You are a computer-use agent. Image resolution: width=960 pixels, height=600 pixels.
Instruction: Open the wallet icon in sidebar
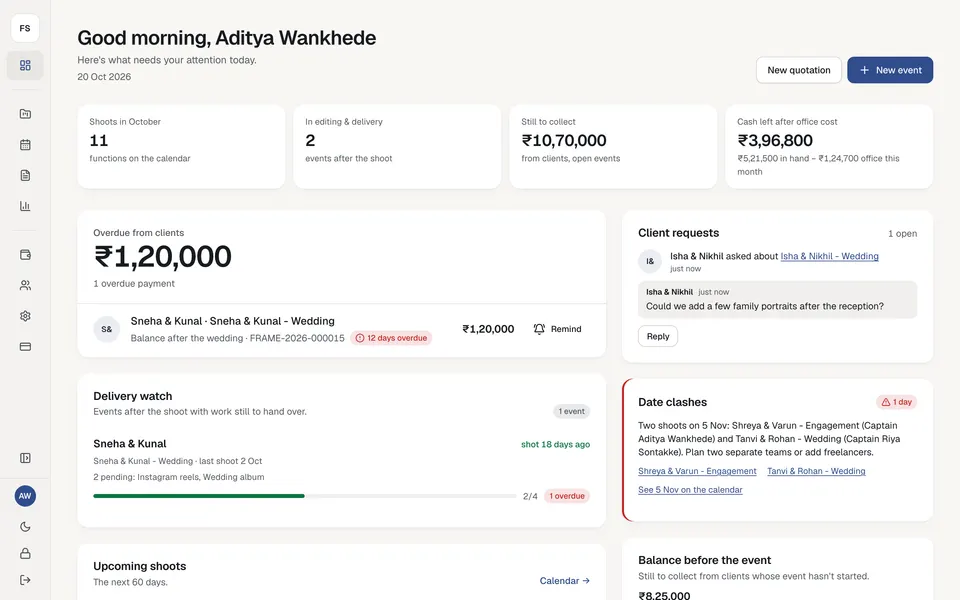tap(25, 255)
